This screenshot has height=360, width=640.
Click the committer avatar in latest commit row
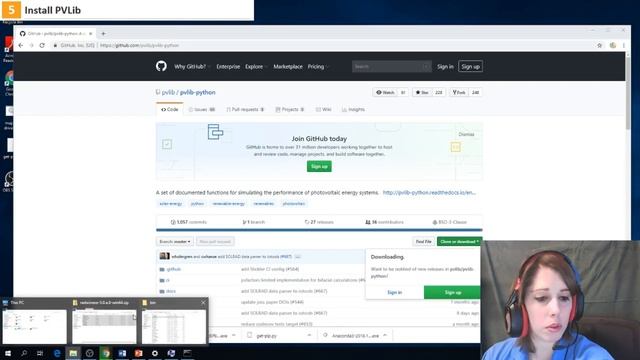click(x=164, y=256)
